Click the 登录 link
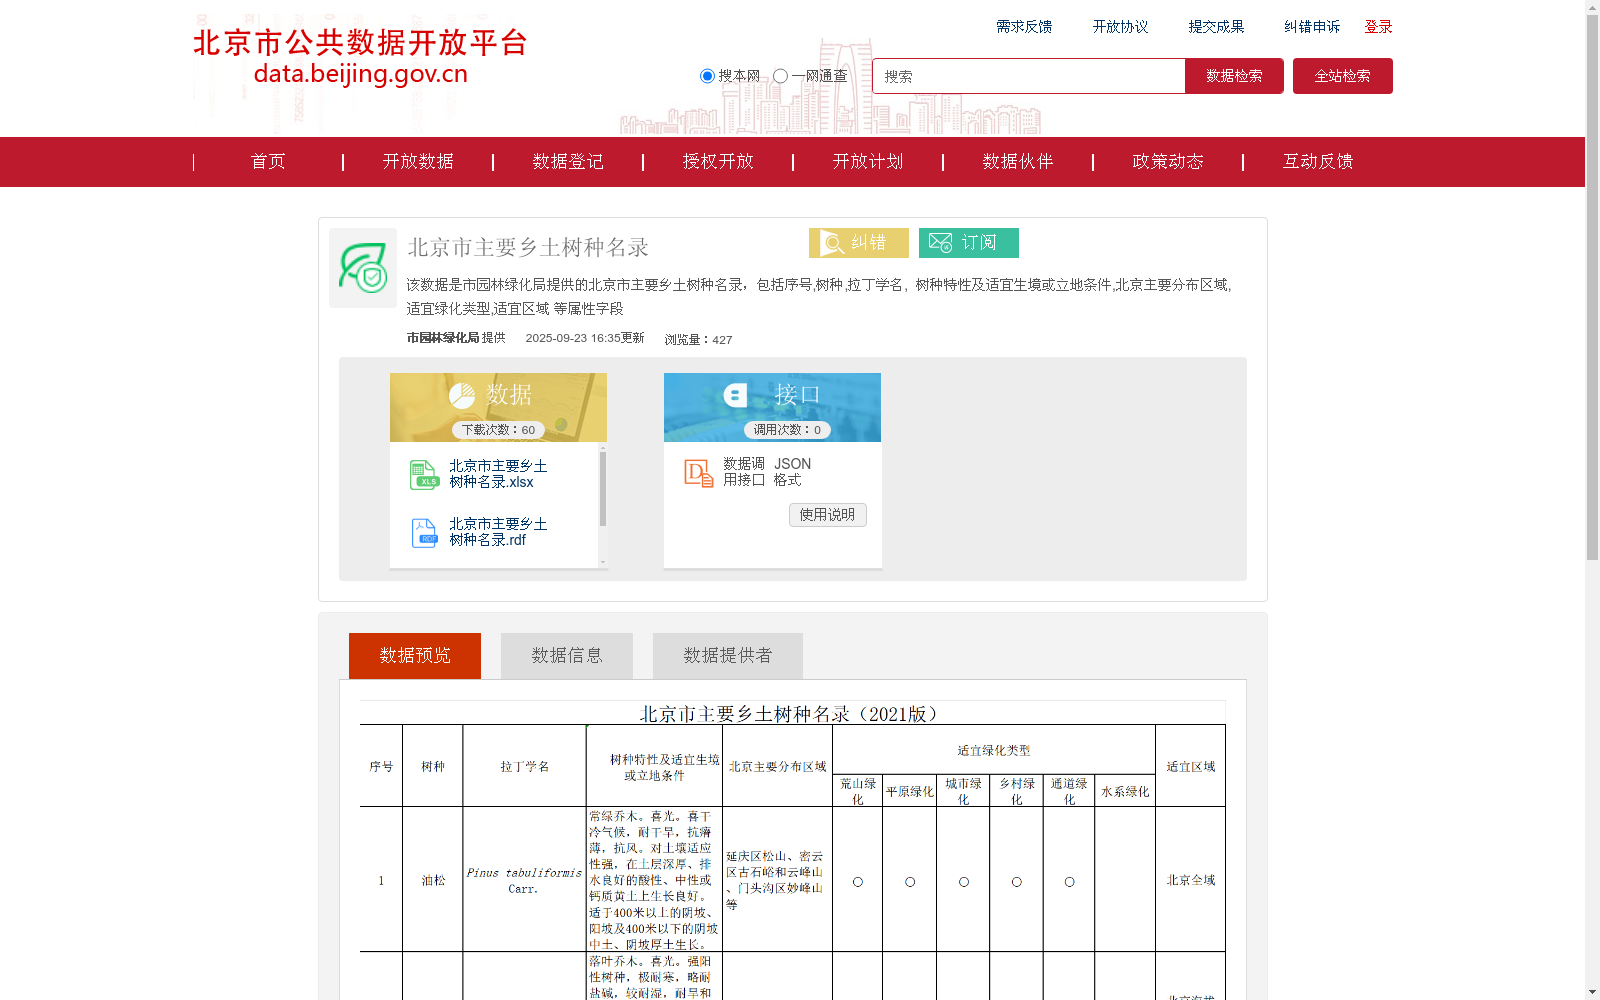1600x1000 pixels. (1378, 27)
